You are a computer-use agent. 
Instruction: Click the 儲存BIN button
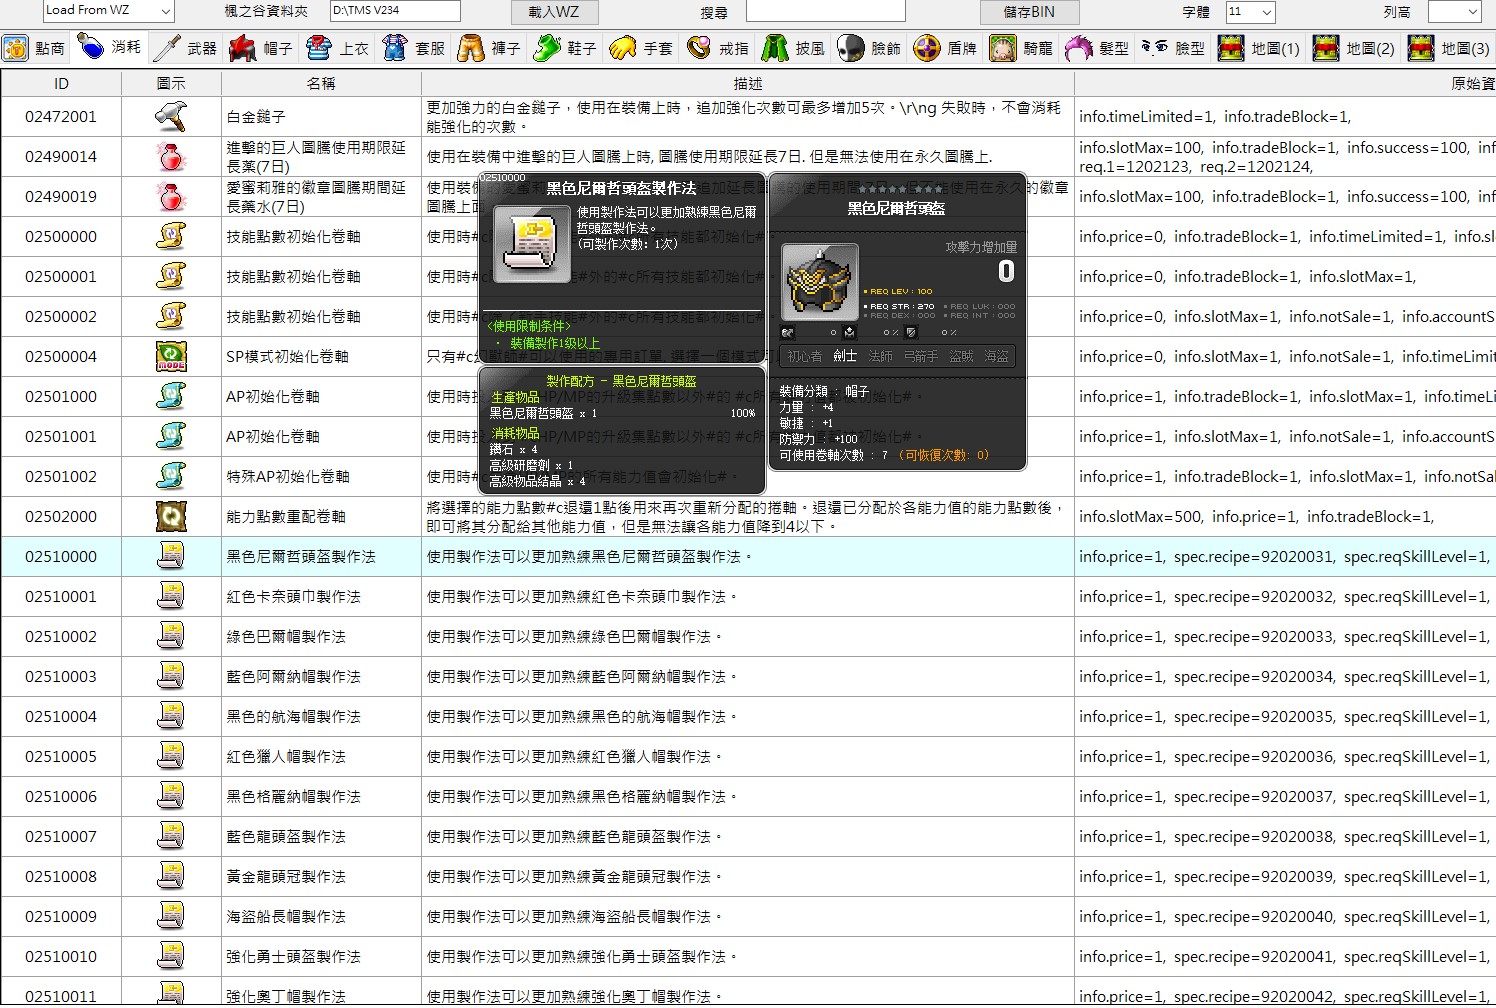coord(1029,12)
